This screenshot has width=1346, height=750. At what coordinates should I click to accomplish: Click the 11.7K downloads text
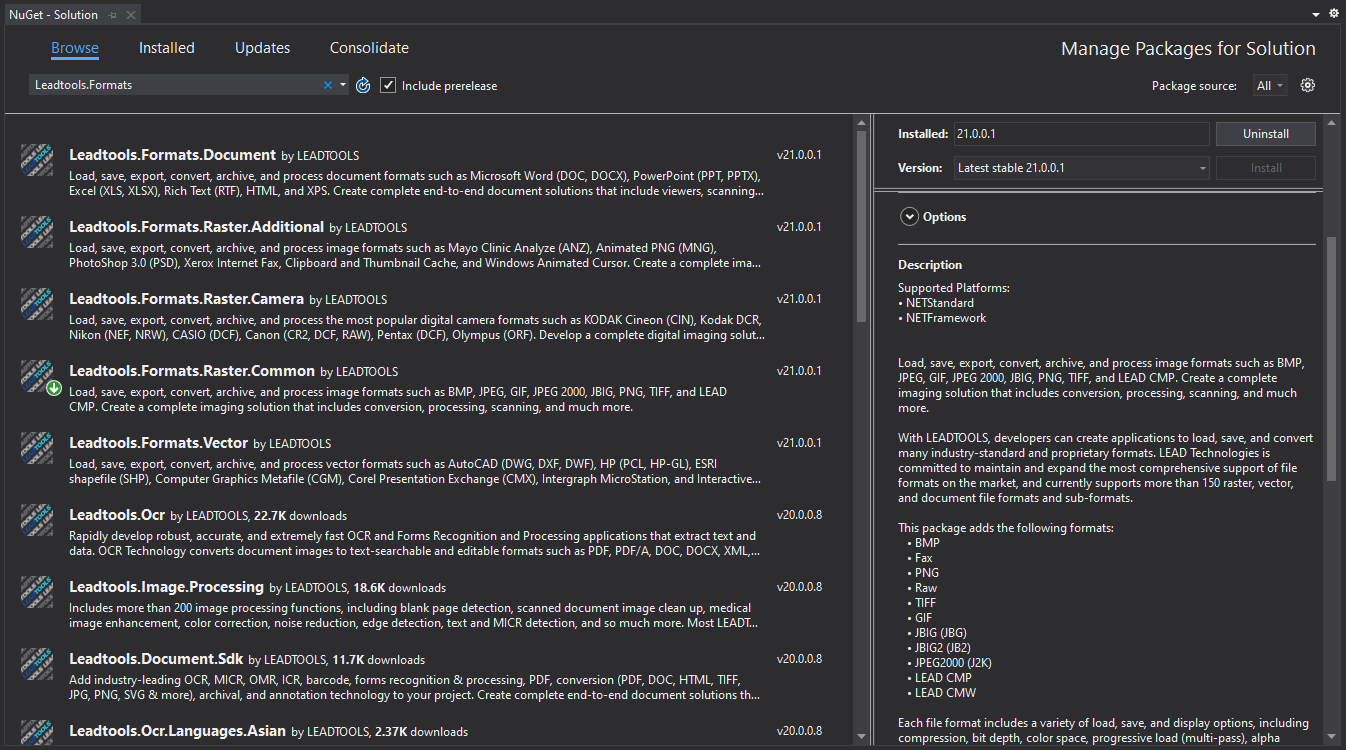379,660
